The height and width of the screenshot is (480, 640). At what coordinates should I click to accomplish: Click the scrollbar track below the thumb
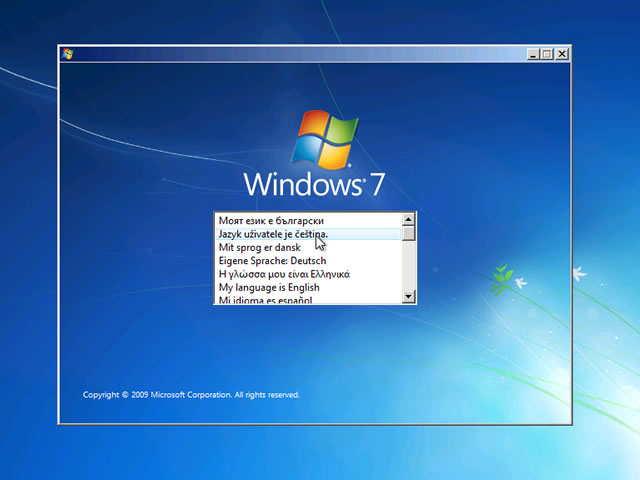click(409, 265)
